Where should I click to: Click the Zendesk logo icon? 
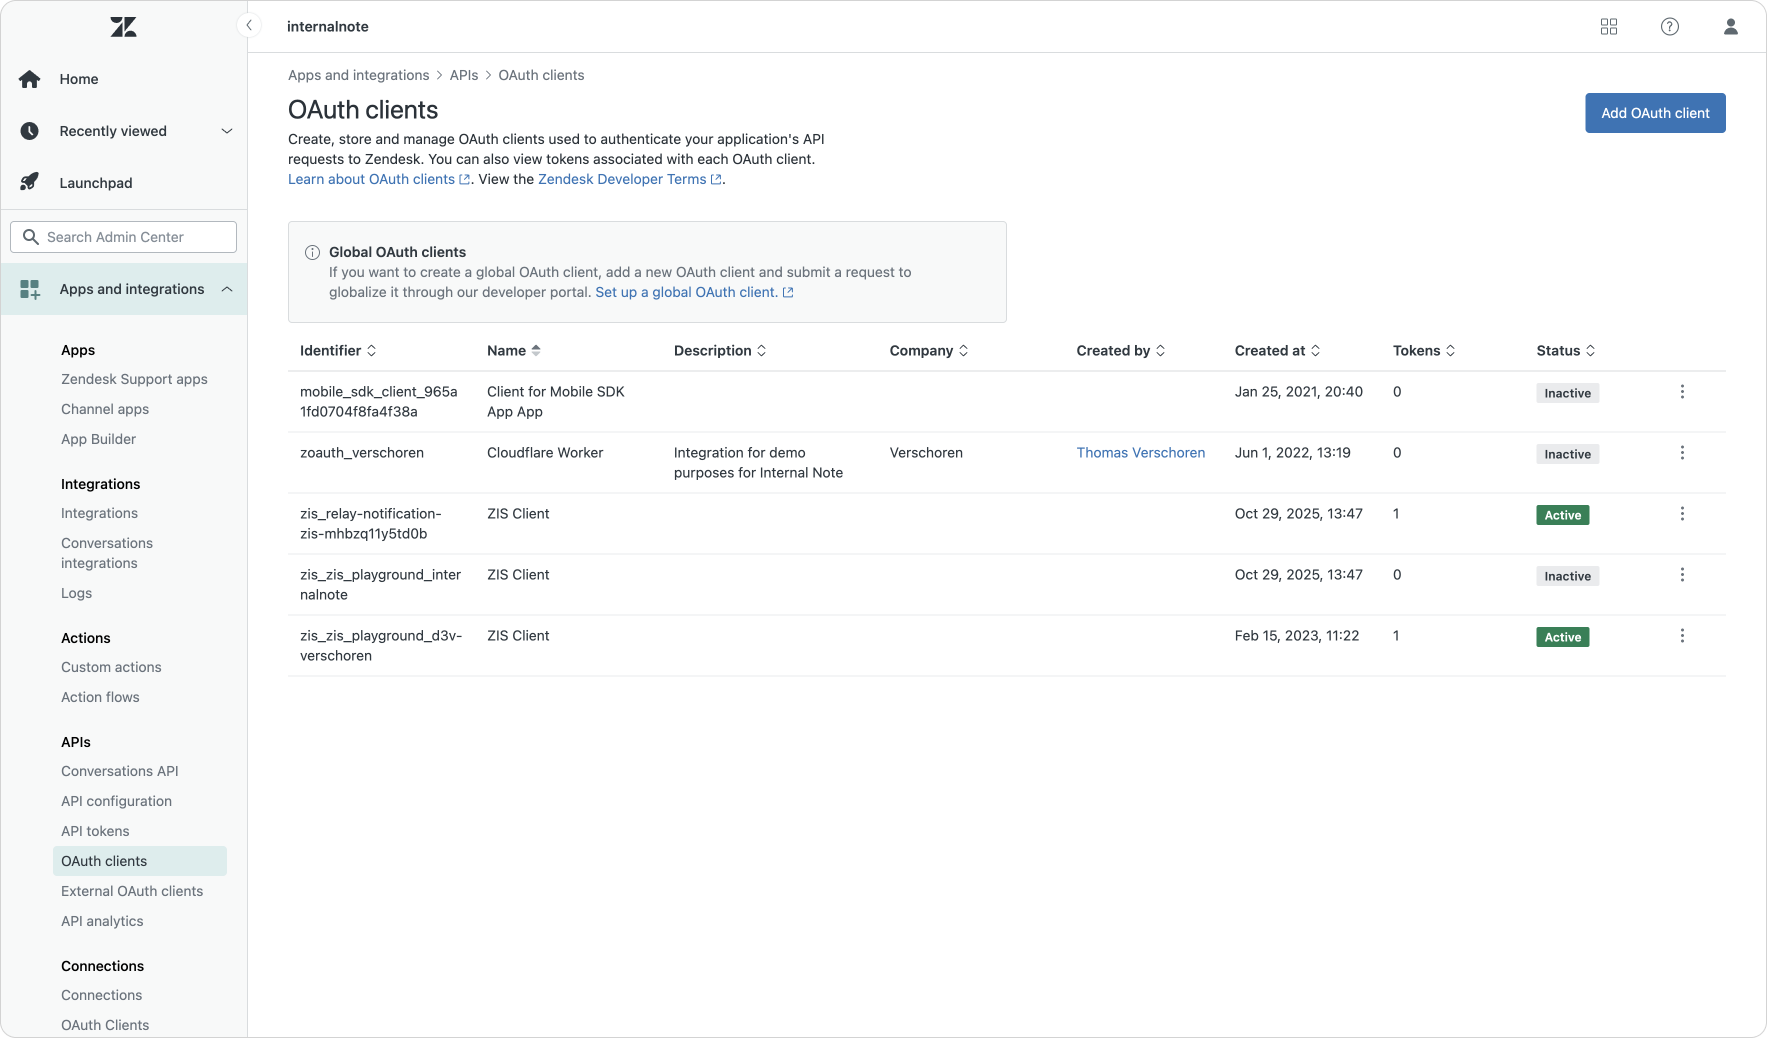click(x=124, y=27)
